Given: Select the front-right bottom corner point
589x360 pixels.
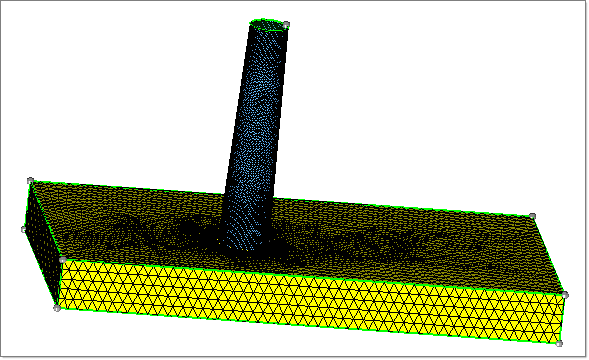Looking at the screenshot, I should tap(559, 343).
